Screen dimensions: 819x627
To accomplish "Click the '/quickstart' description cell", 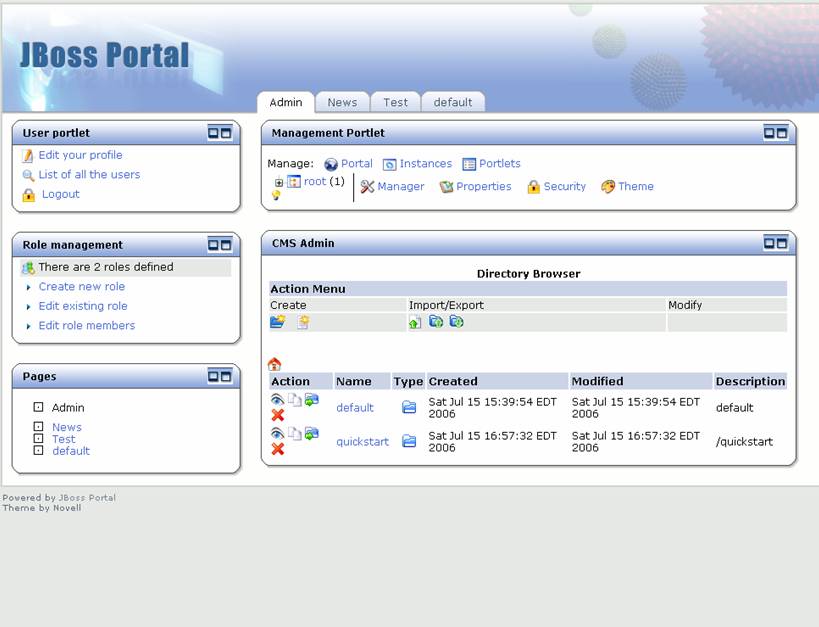I will (744, 442).
